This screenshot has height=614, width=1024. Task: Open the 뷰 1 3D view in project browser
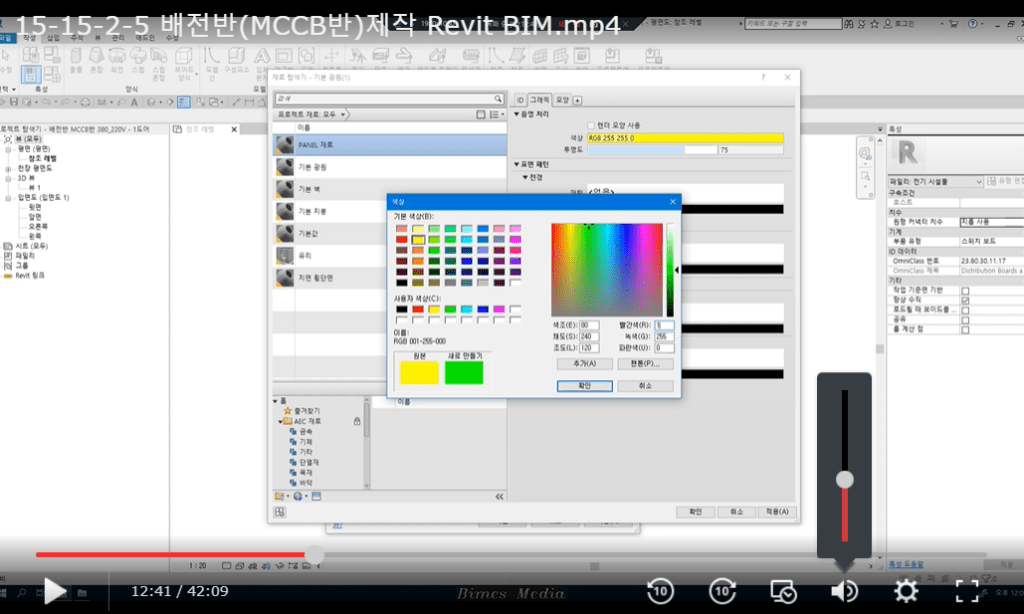[34, 187]
